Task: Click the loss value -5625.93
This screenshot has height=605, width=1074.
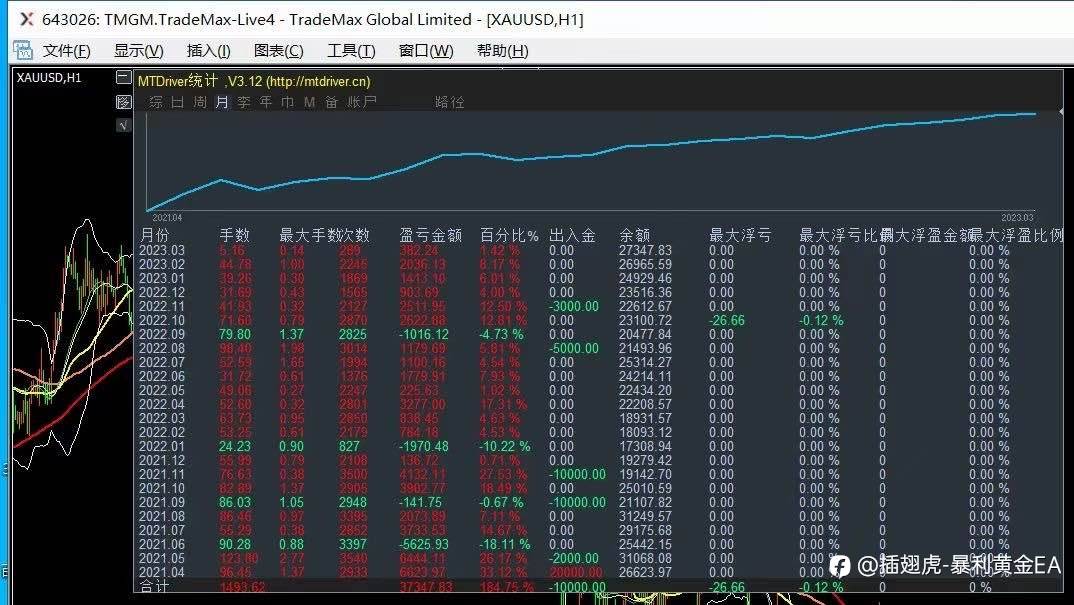Action: tap(425, 544)
